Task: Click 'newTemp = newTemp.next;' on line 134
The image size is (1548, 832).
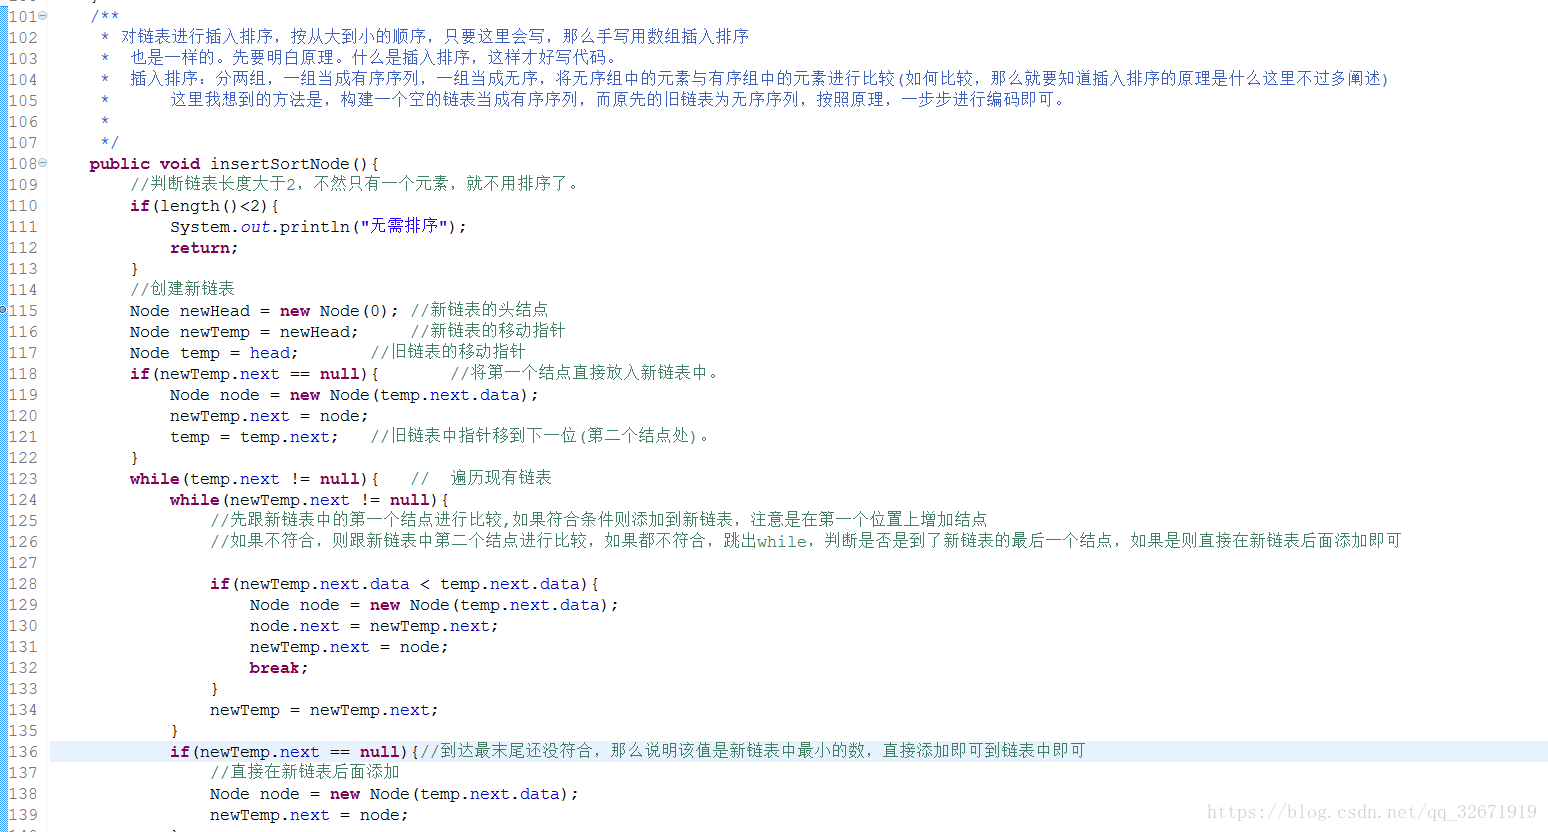Action: [x=324, y=710]
